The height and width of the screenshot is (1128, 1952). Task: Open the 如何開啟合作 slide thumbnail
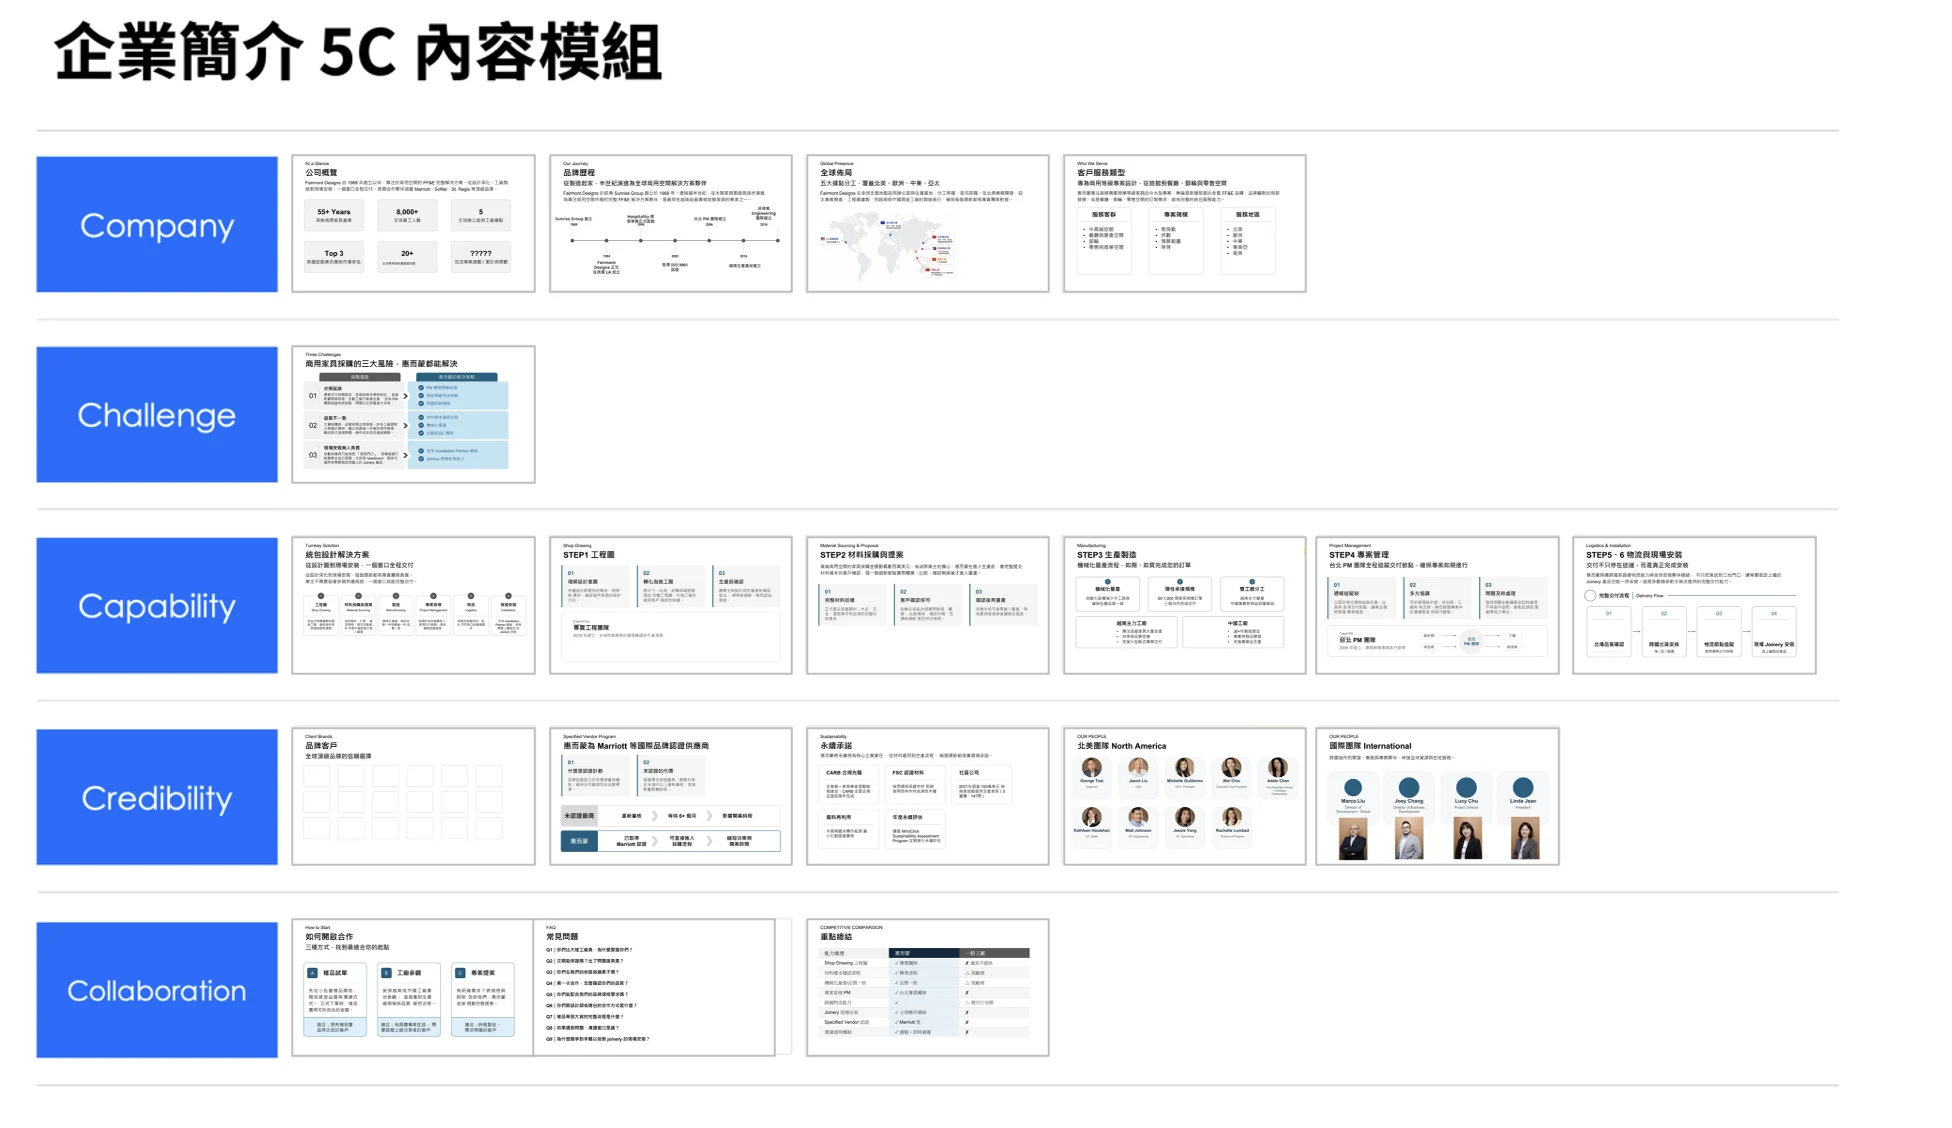pyautogui.click(x=413, y=988)
